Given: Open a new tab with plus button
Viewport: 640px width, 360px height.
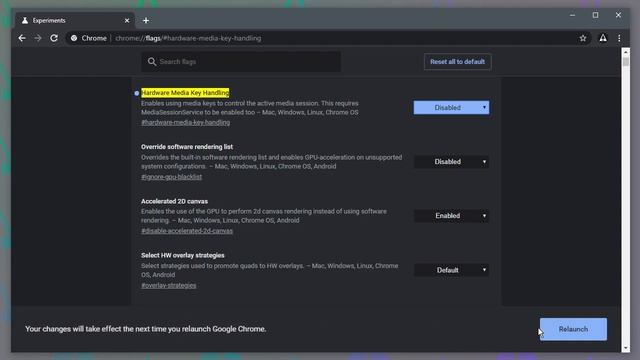Looking at the screenshot, I should (x=146, y=20).
